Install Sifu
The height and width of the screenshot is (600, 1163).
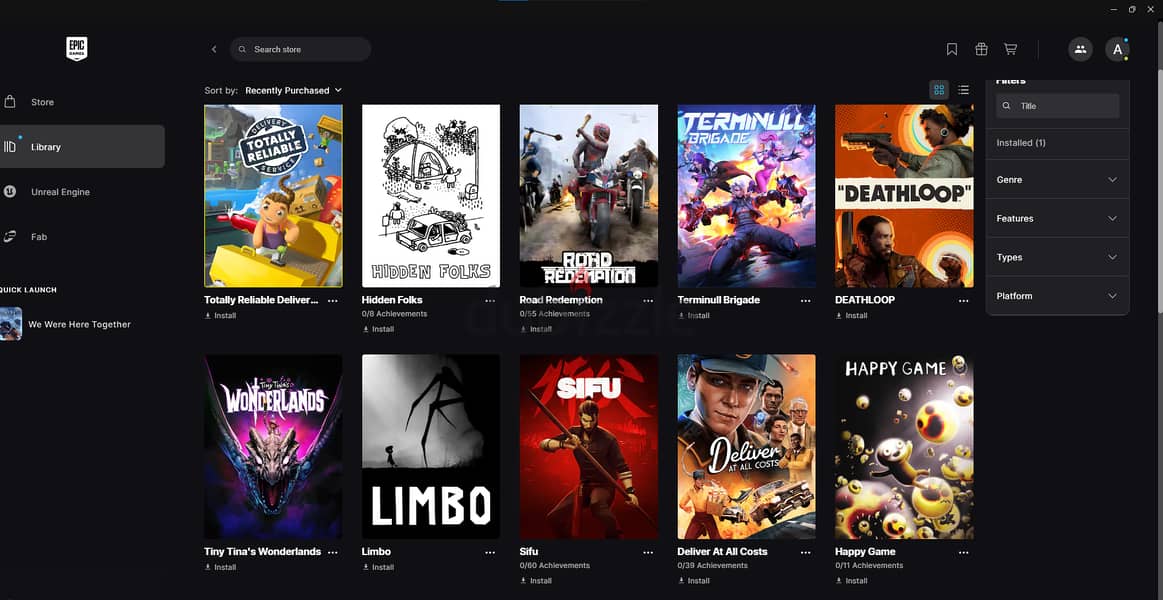tap(536, 580)
